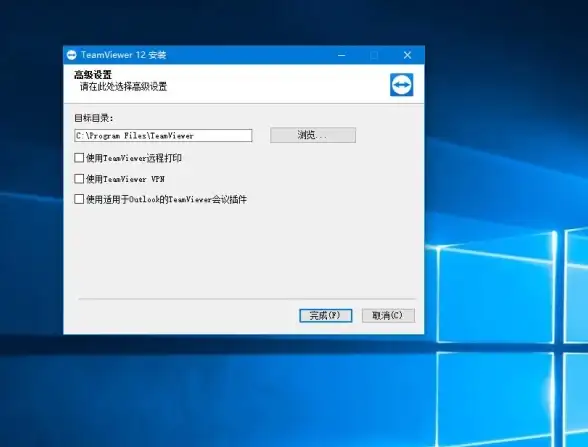Click the TeamViewer logo in header
Image resolution: width=588 pixels, height=447 pixels.
click(x=401, y=85)
